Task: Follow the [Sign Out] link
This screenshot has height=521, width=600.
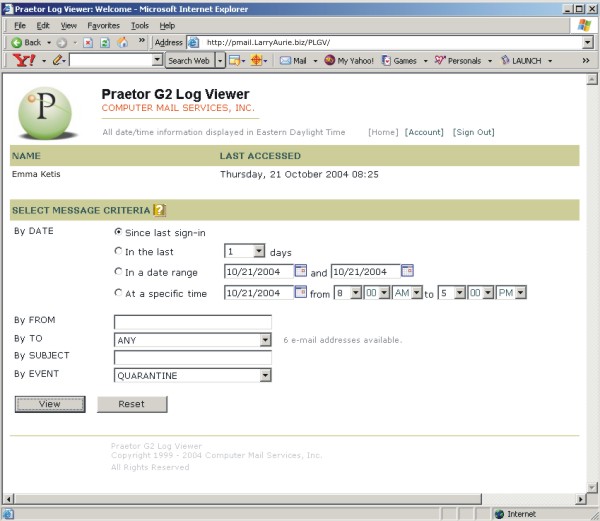Action: (x=473, y=132)
